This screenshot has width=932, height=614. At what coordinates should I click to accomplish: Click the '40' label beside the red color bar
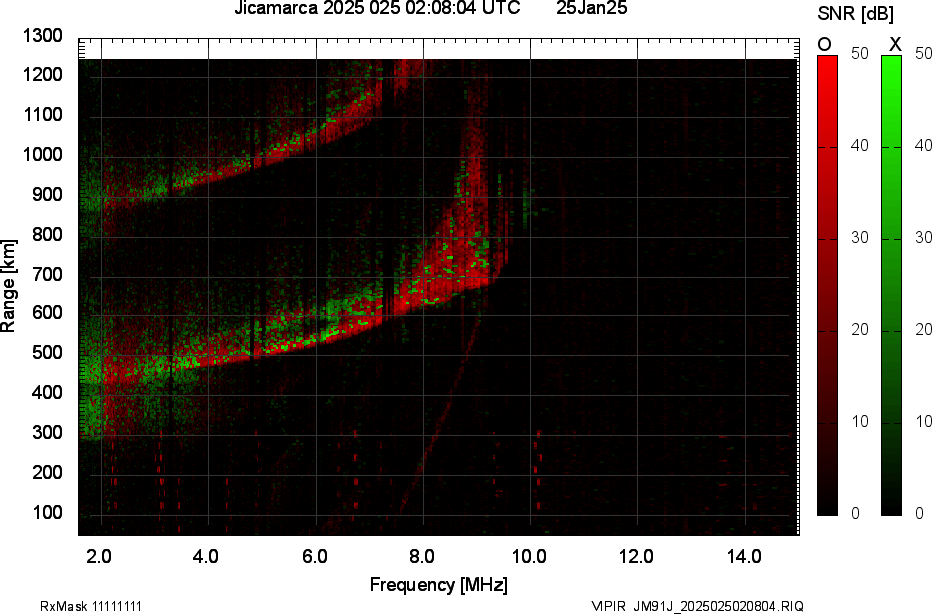pyautogui.click(x=859, y=145)
